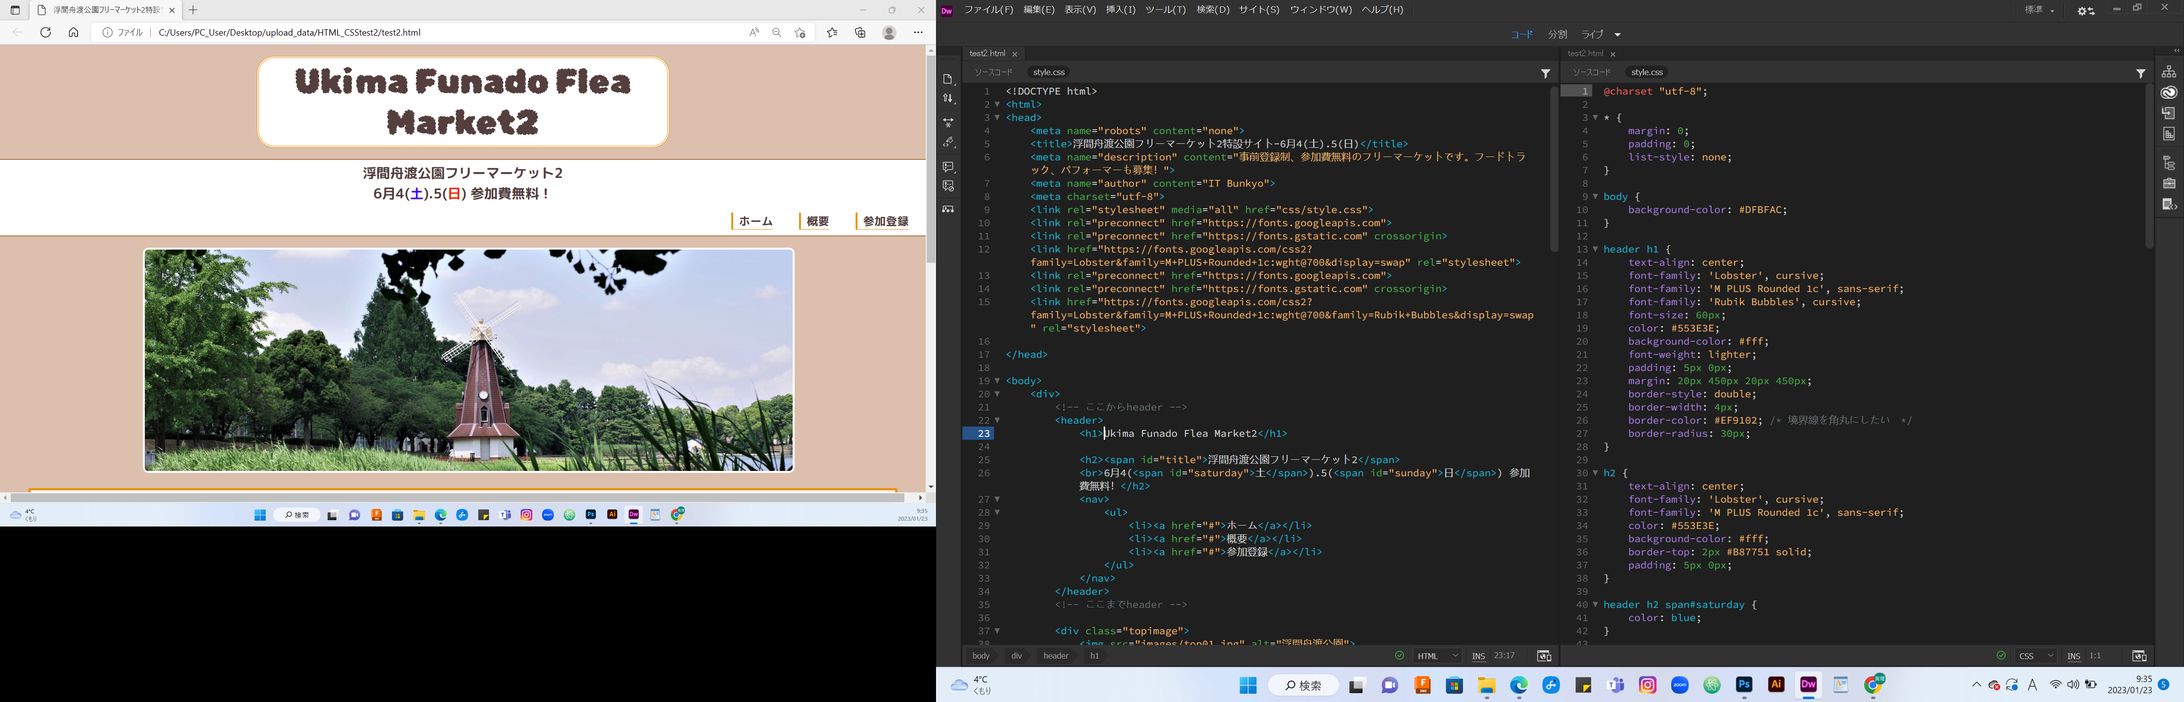
Task: Open the Assets panel briefcase icon
Action: [2169, 183]
